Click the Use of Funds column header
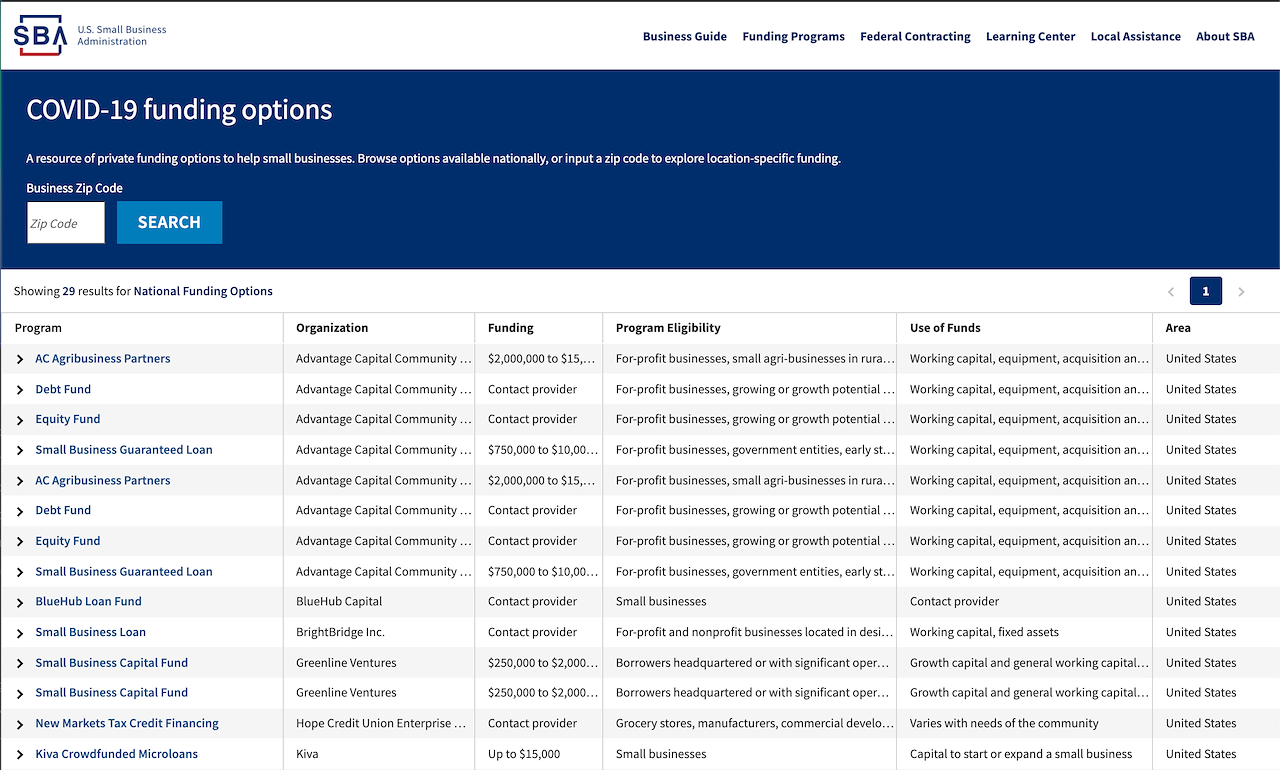 tap(945, 328)
